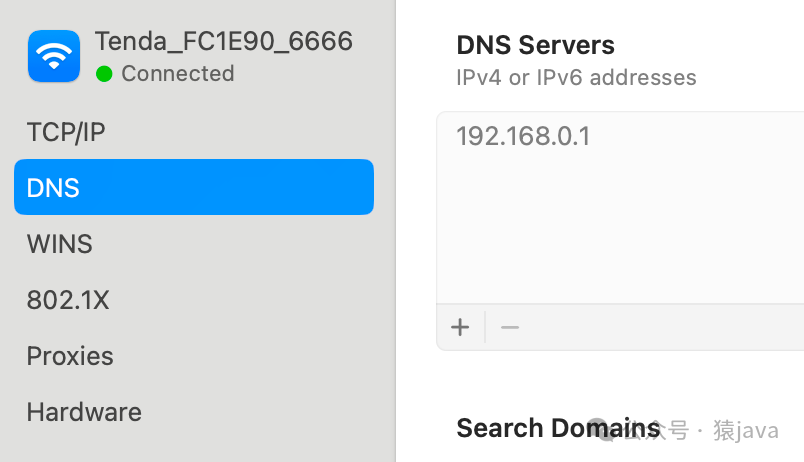Click the 猿java watermark text
The height and width of the screenshot is (462, 804).
click(x=745, y=430)
